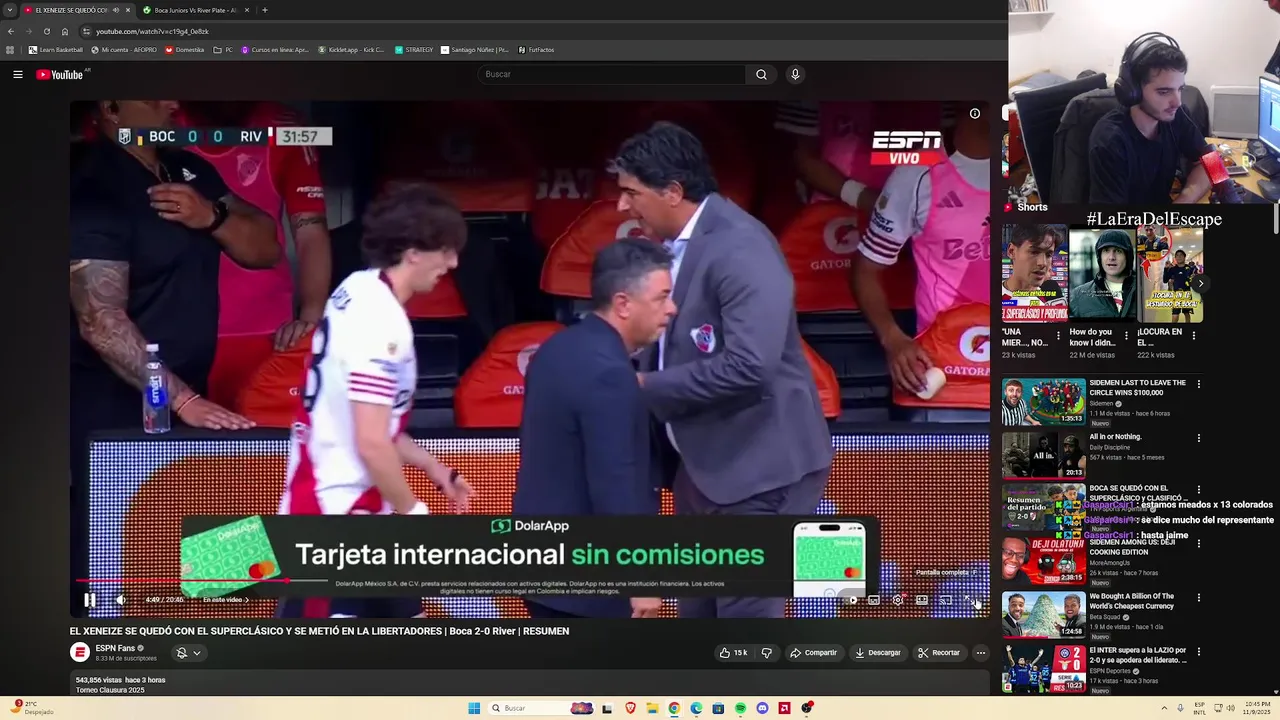Image resolution: width=1280 pixels, height=720 pixels.
Task: Like the video with 15 k likes
Action: click(x=733, y=653)
